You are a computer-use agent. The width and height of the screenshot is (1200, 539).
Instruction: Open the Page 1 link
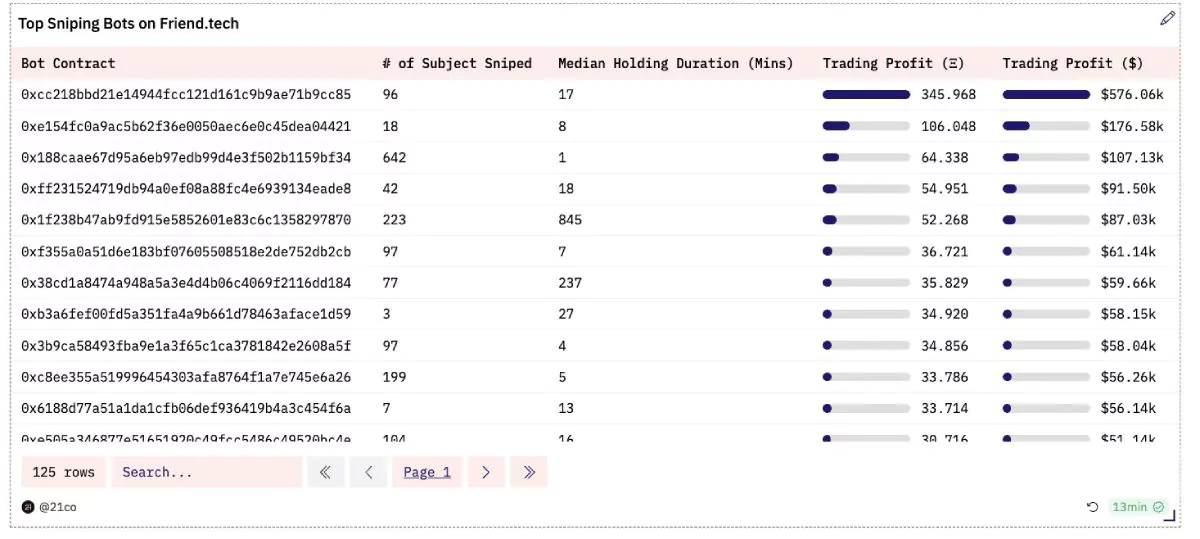427,472
